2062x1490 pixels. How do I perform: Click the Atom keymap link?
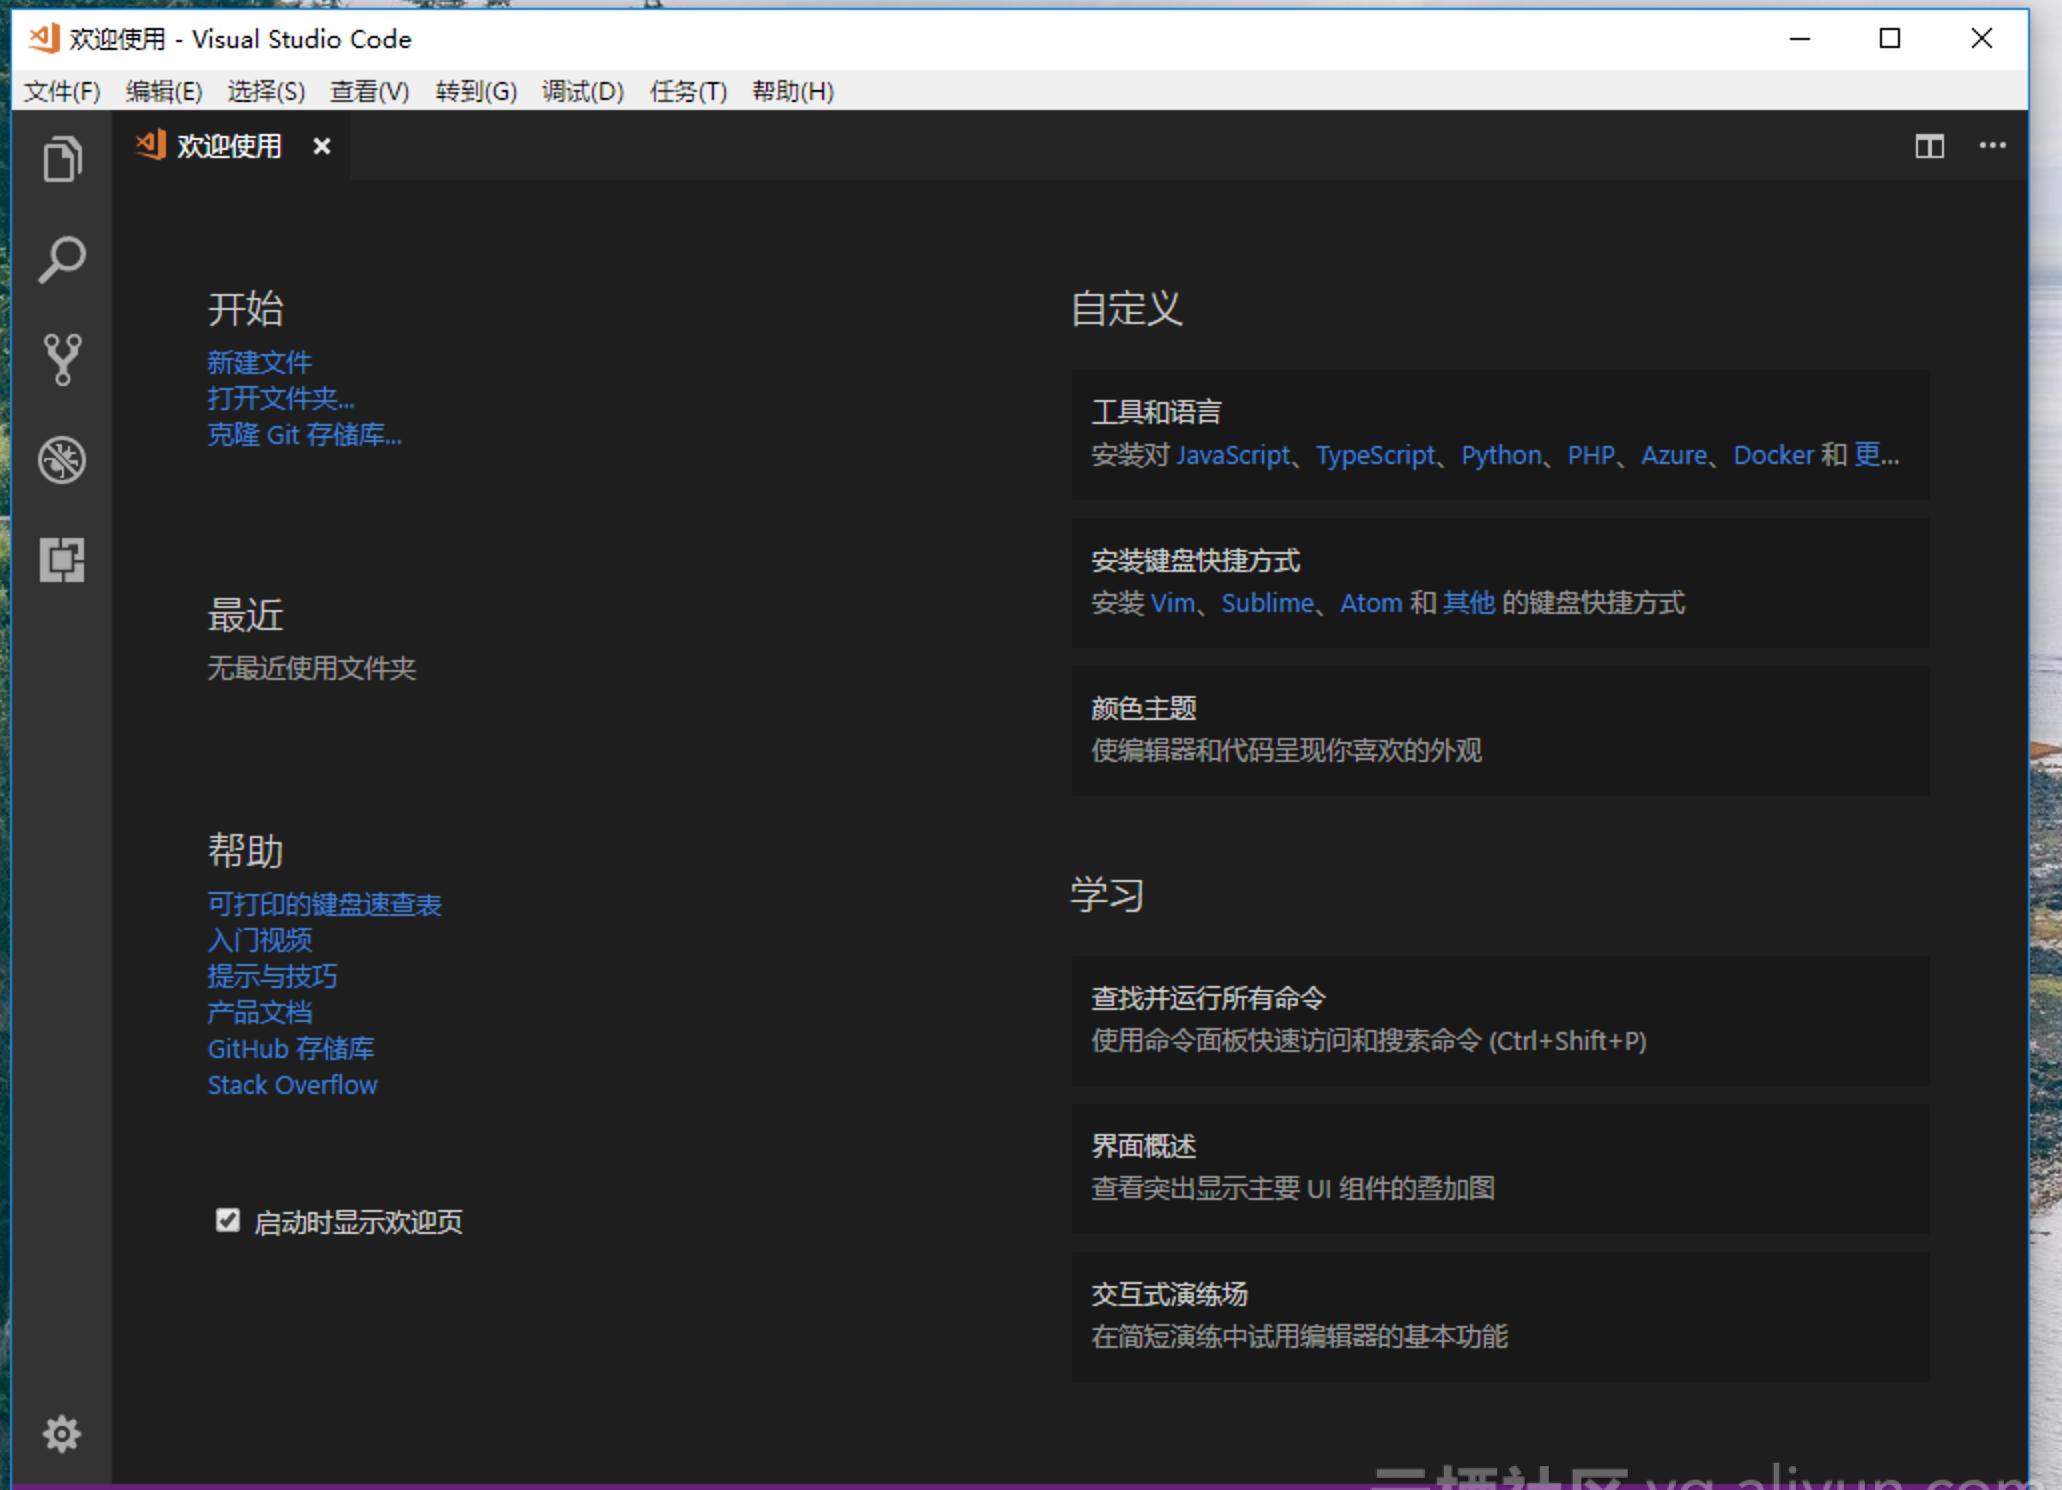1371,603
